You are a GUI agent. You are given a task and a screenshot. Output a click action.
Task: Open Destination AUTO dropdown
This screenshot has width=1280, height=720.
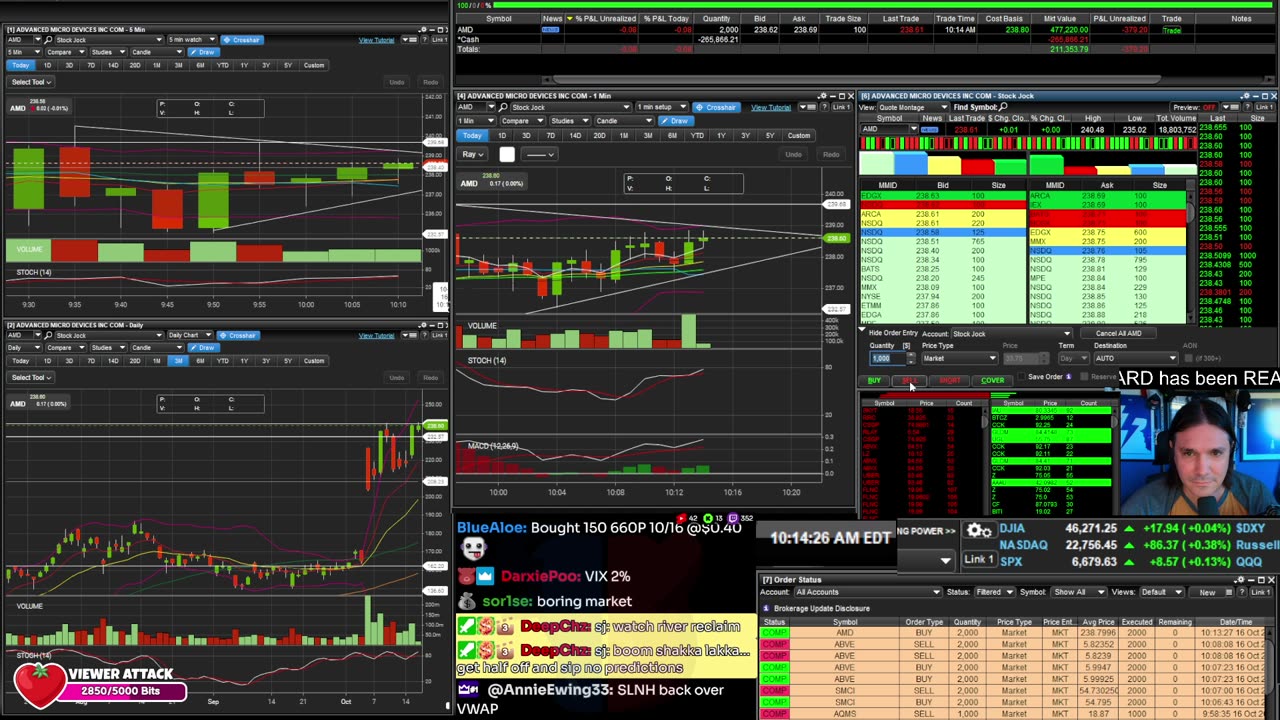(x=1136, y=358)
